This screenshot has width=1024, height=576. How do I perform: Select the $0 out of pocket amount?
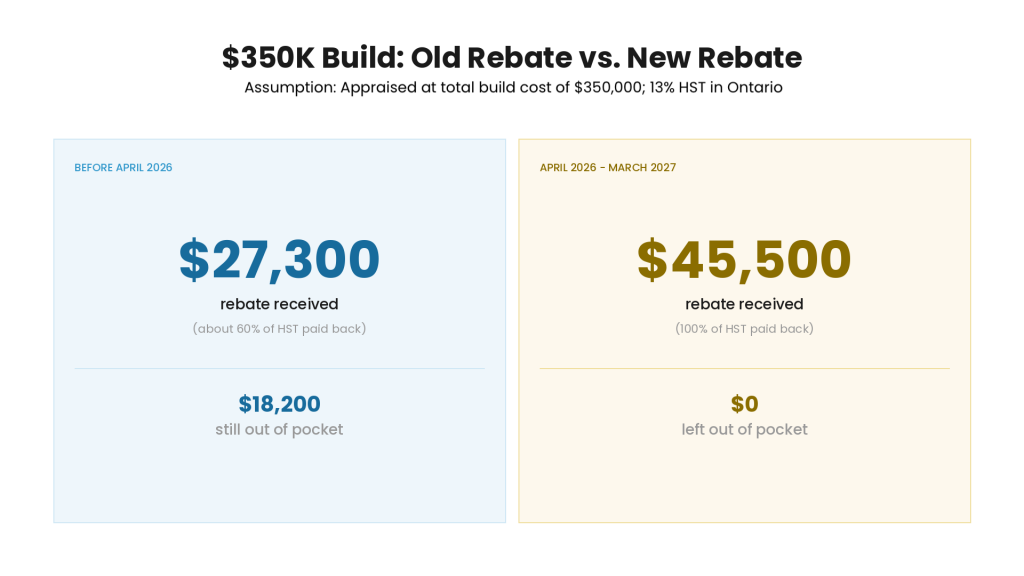(x=744, y=404)
